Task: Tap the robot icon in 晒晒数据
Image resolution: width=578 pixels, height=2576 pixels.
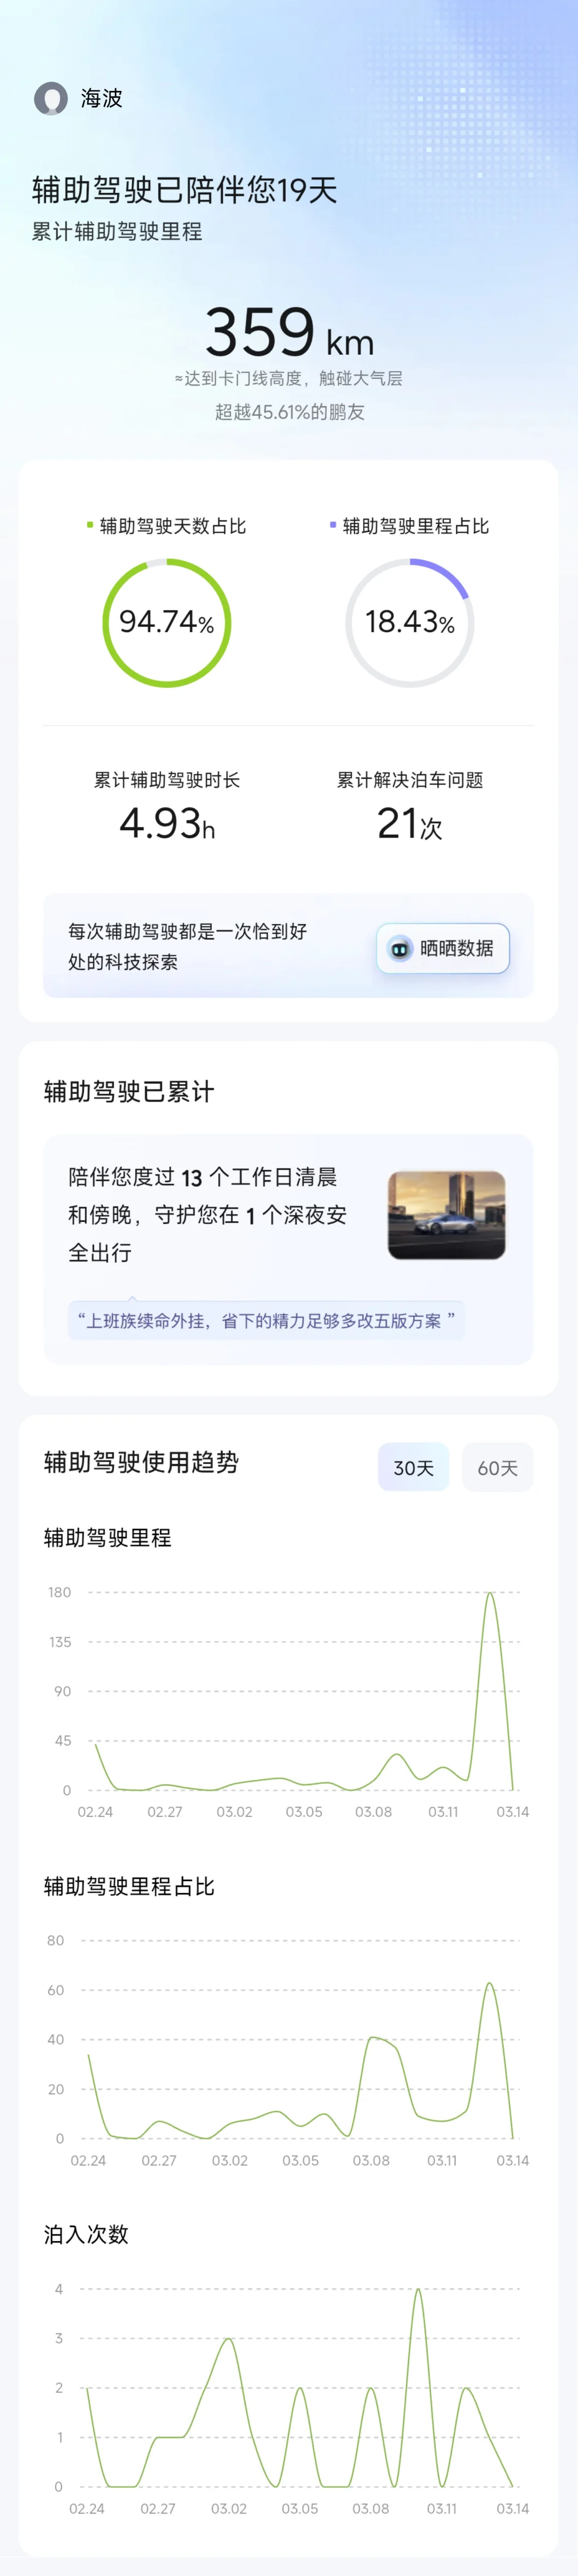Action: click(399, 948)
